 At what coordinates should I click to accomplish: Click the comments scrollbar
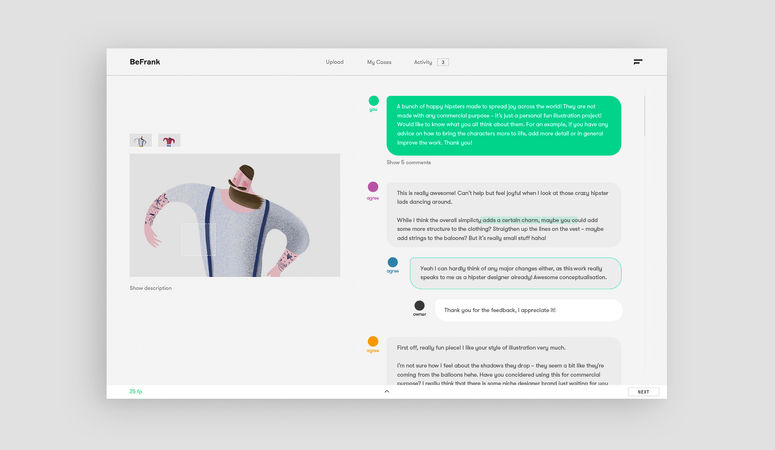(x=645, y=116)
